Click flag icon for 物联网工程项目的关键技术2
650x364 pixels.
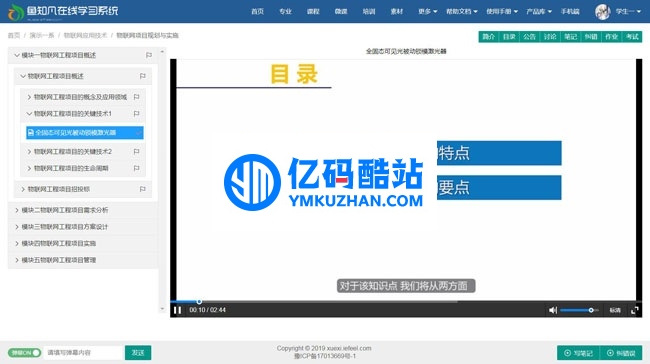tap(136, 152)
